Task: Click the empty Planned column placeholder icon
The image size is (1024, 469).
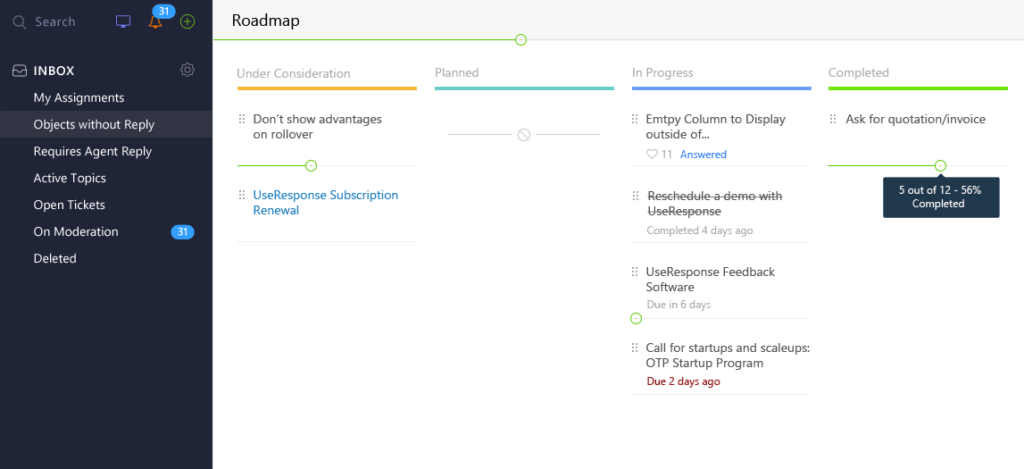Action: [x=524, y=135]
